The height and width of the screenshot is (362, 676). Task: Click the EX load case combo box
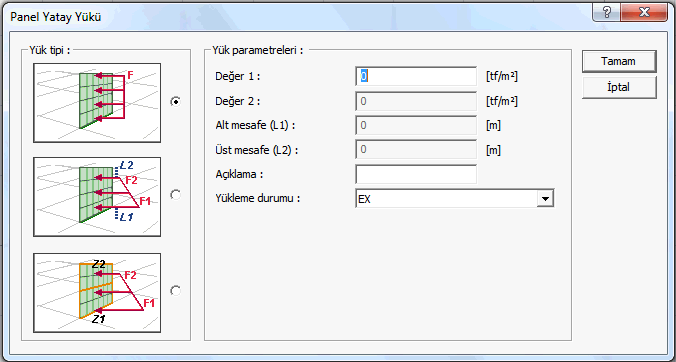click(455, 199)
